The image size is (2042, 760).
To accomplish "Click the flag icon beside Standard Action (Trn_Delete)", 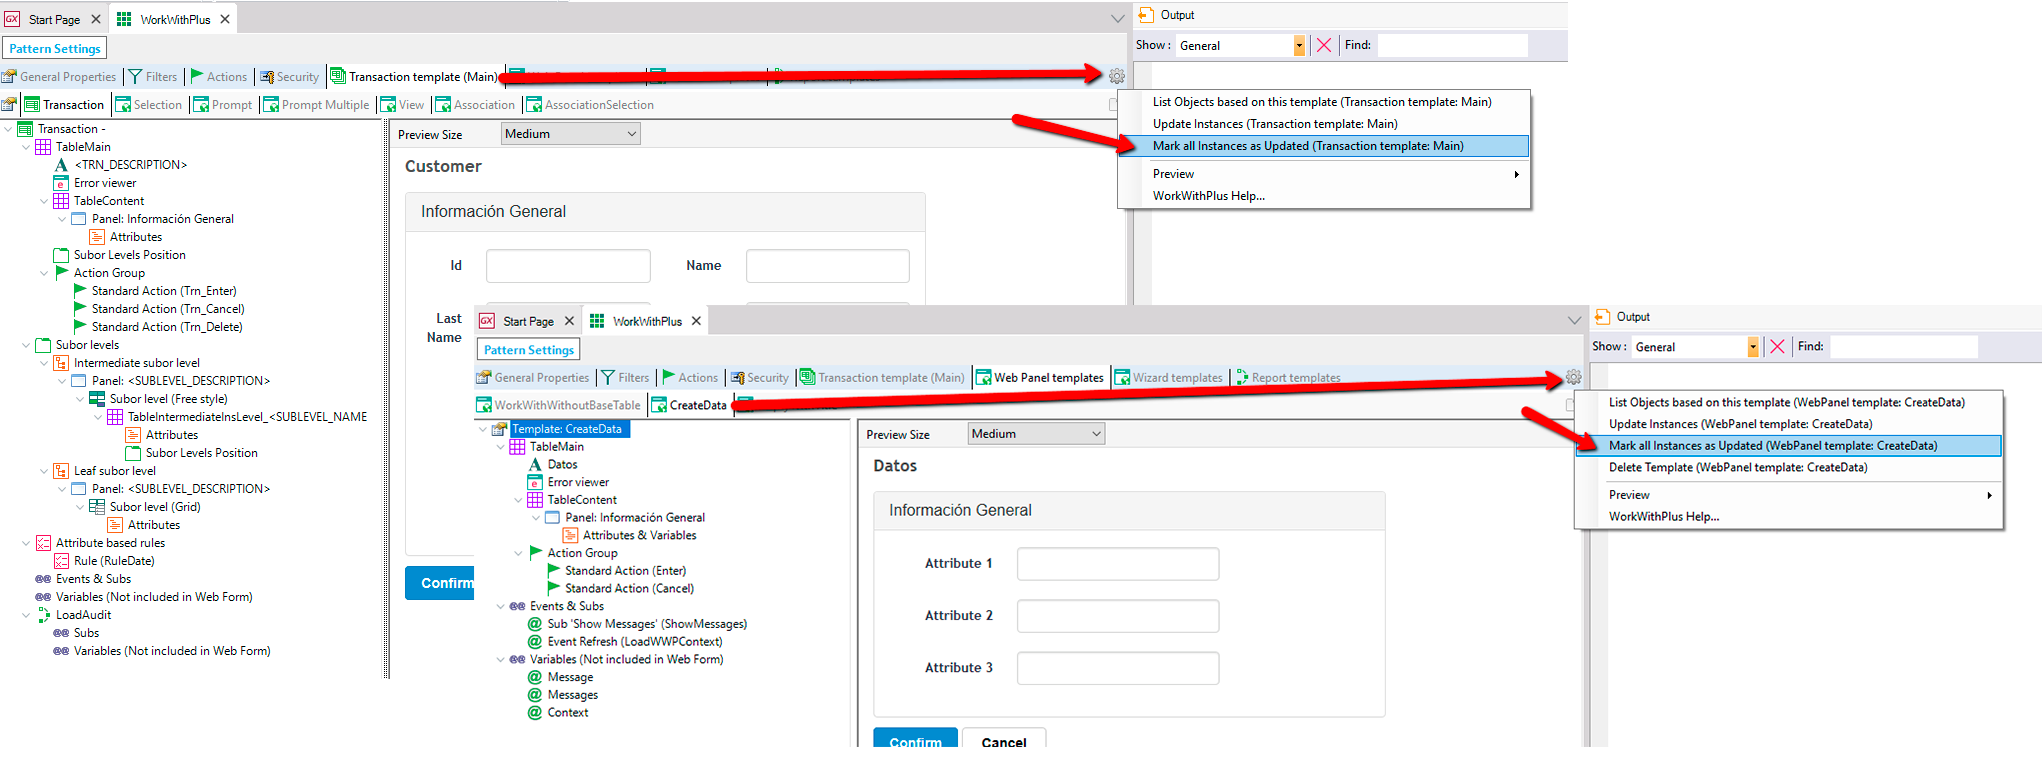I will point(80,327).
